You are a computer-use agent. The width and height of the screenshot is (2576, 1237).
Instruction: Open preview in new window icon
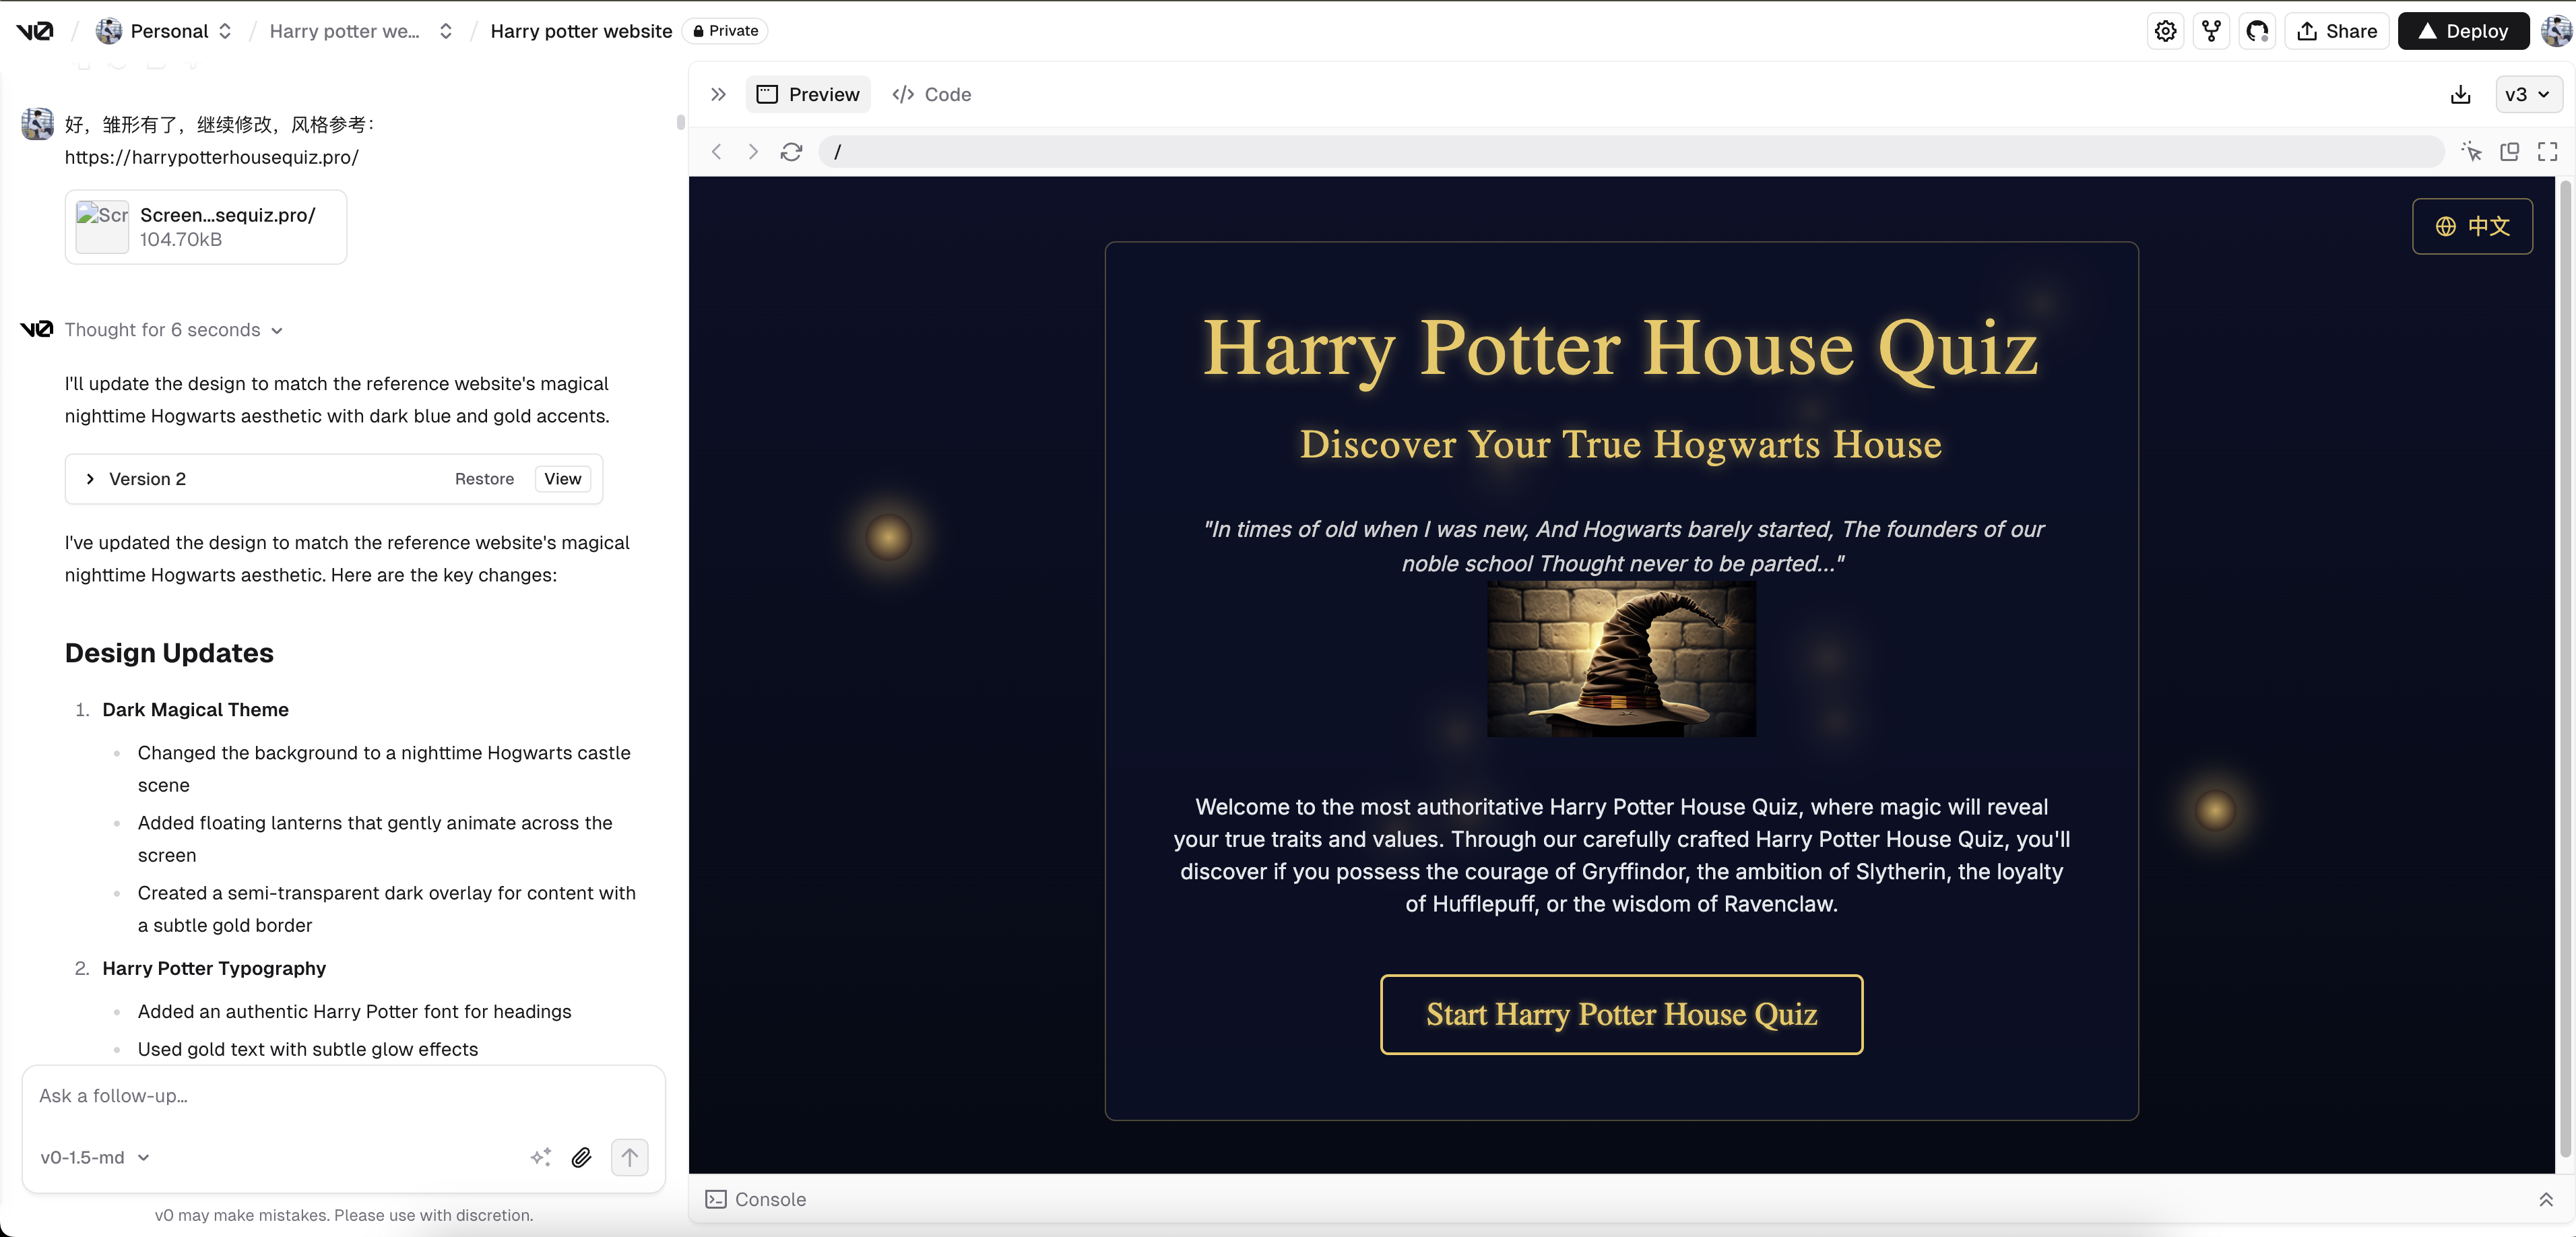[x=2509, y=151]
